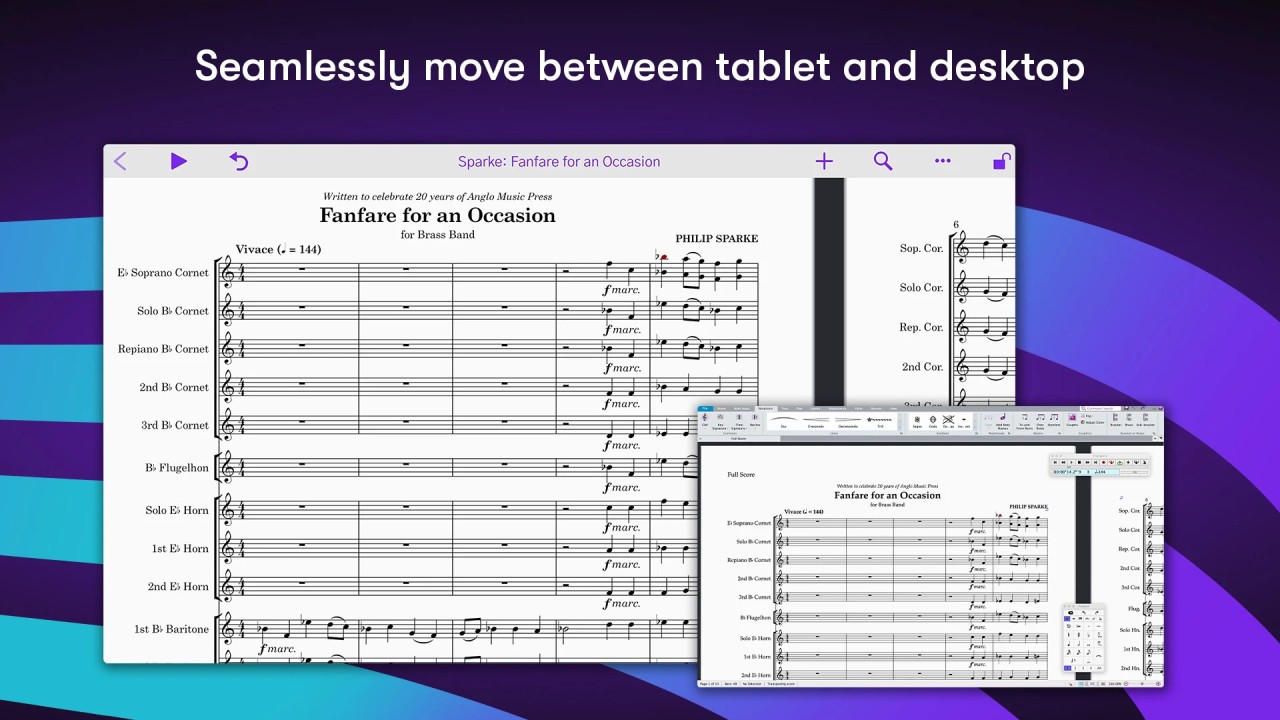This screenshot has width=1280, height=720.
Task: Insert the Coda symbol from ribbon
Action: coord(933,422)
